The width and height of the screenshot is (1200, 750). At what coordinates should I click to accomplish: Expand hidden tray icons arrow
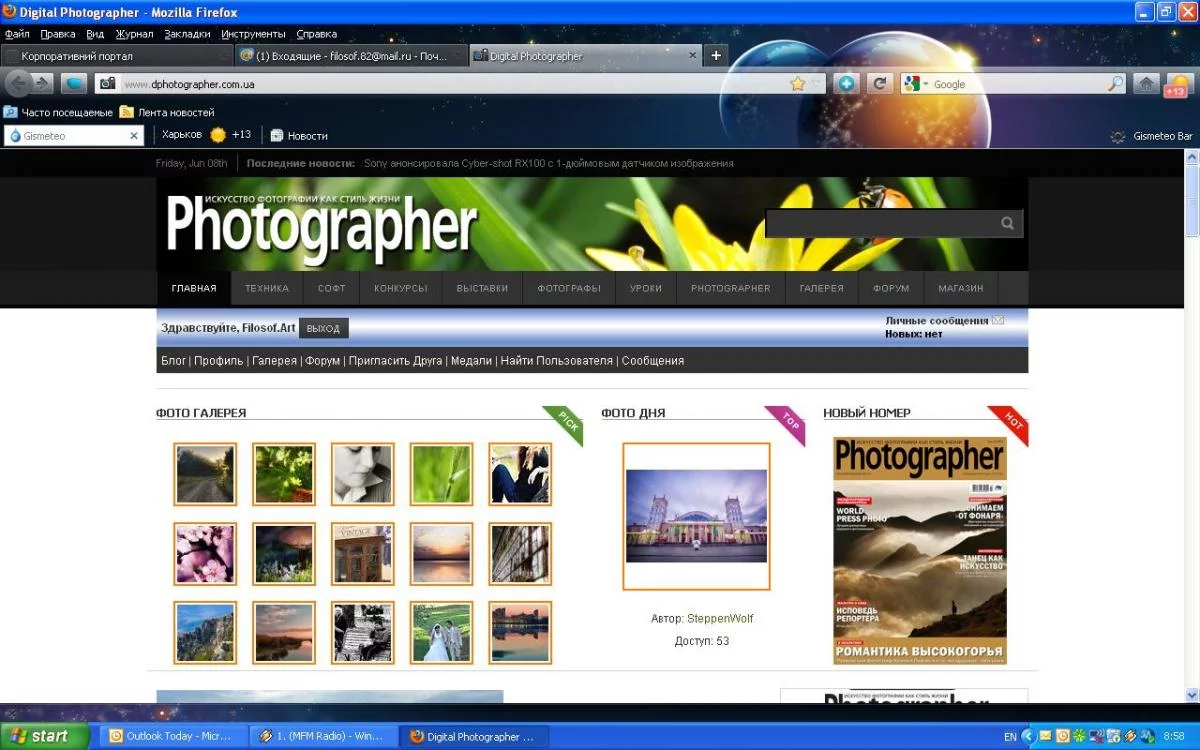(1028, 736)
